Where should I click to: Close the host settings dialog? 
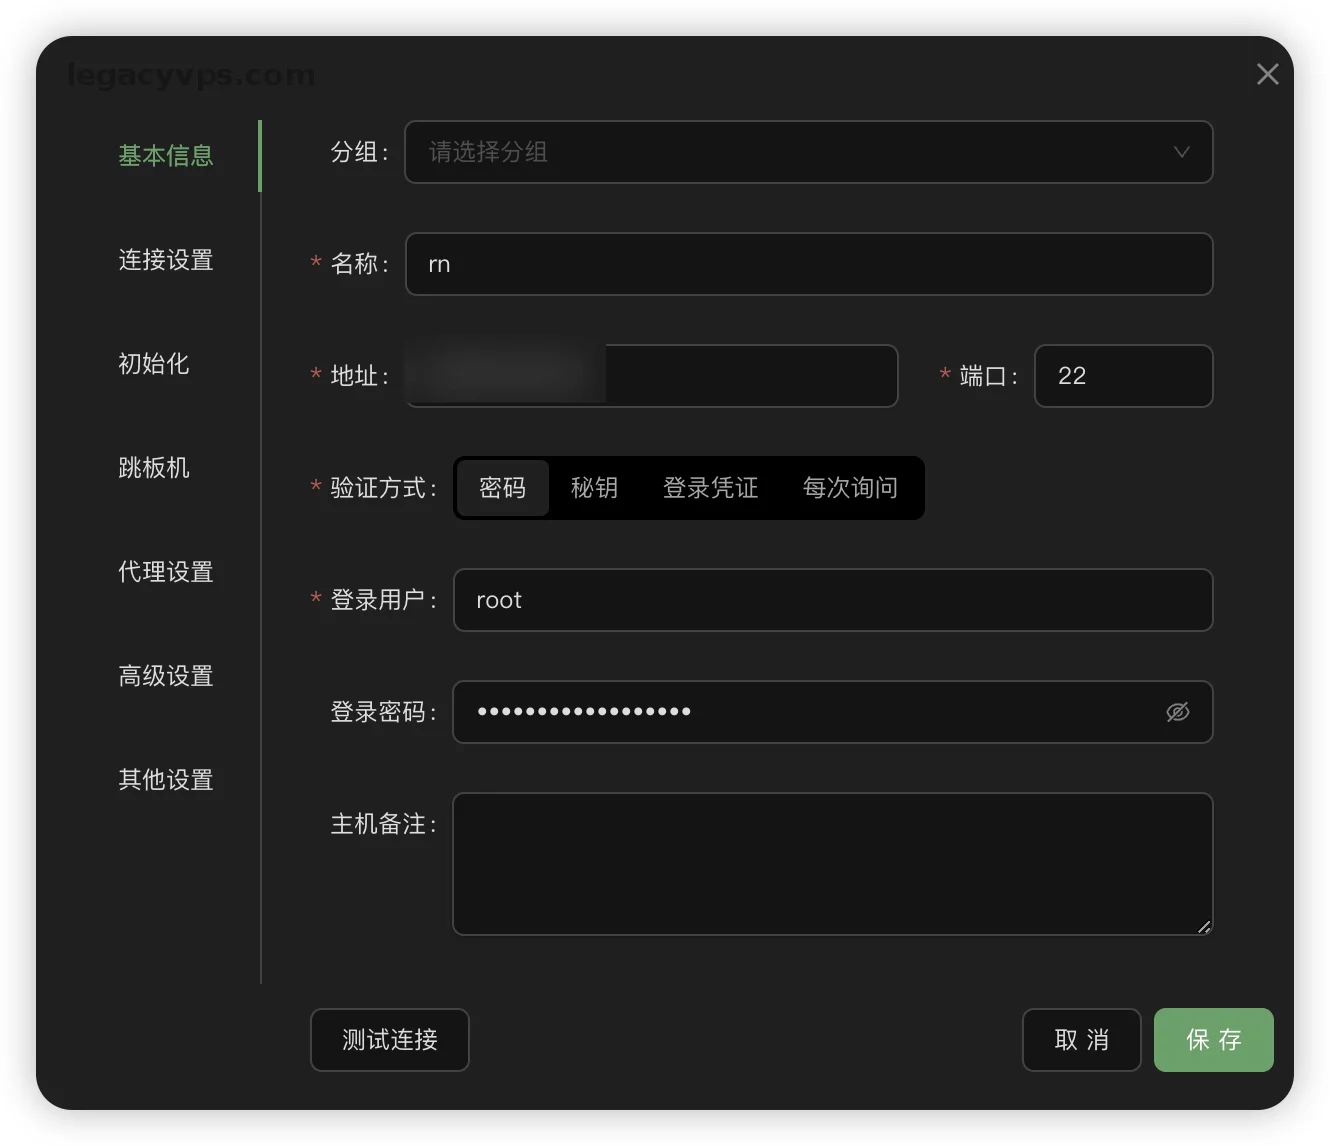tap(1267, 74)
